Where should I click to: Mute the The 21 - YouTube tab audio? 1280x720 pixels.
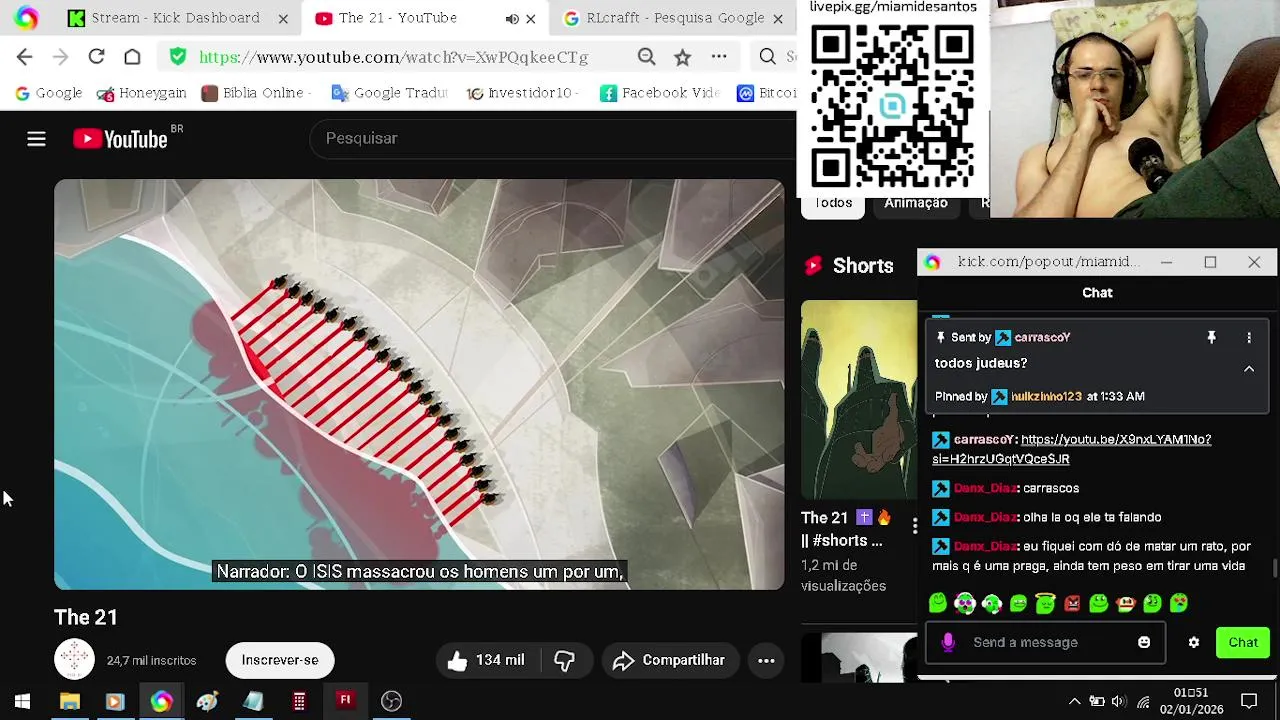tap(511, 18)
